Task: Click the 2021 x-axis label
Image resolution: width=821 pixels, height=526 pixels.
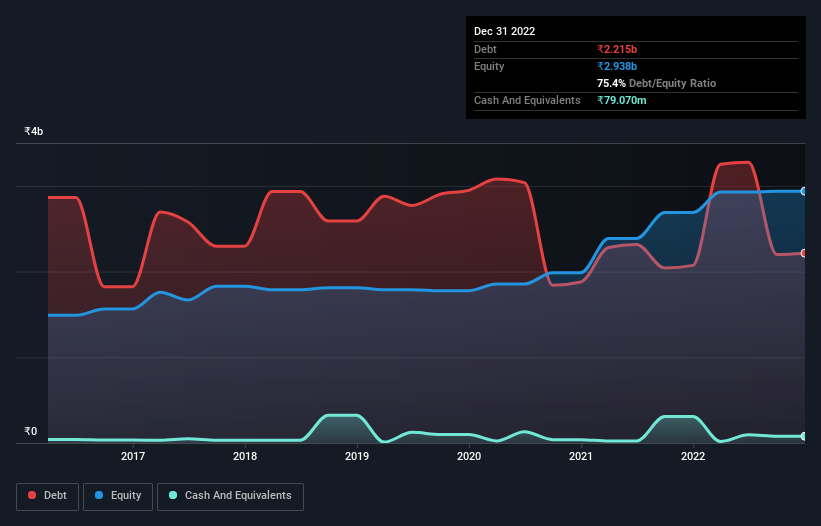Action: (x=581, y=456)
